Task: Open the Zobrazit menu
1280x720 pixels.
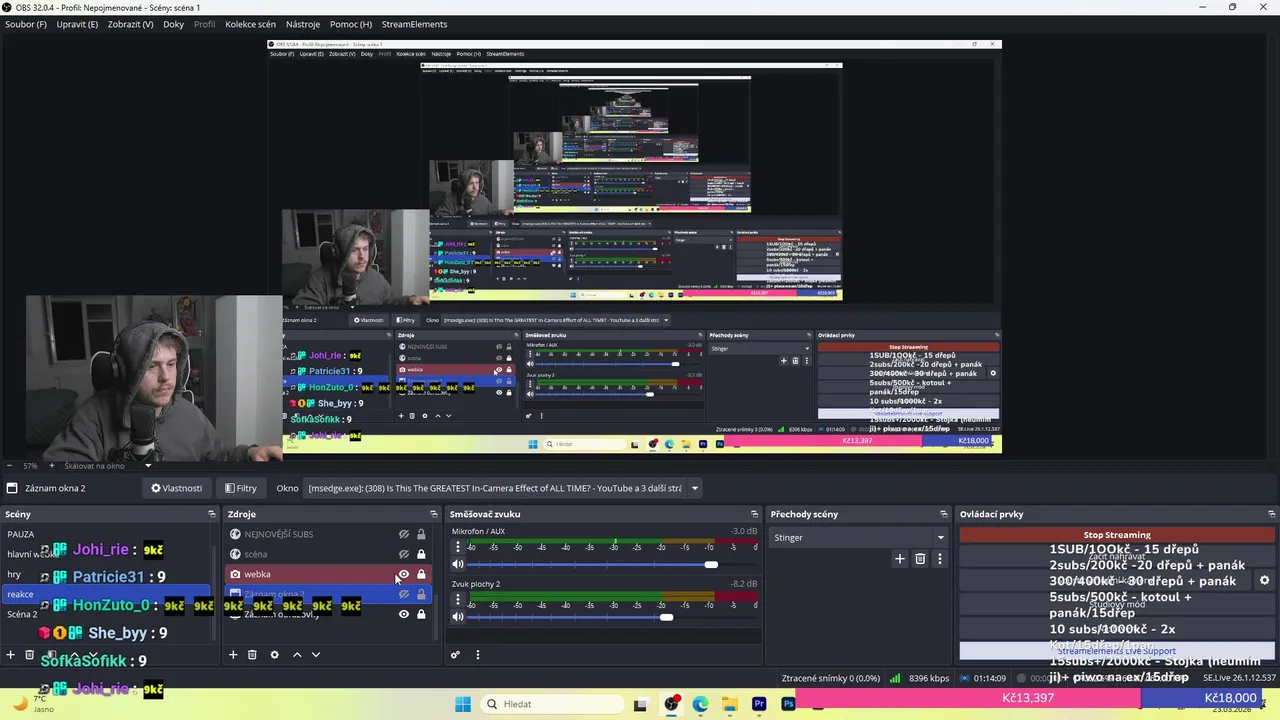Action: pyautogui.click(x=132, y=24)
